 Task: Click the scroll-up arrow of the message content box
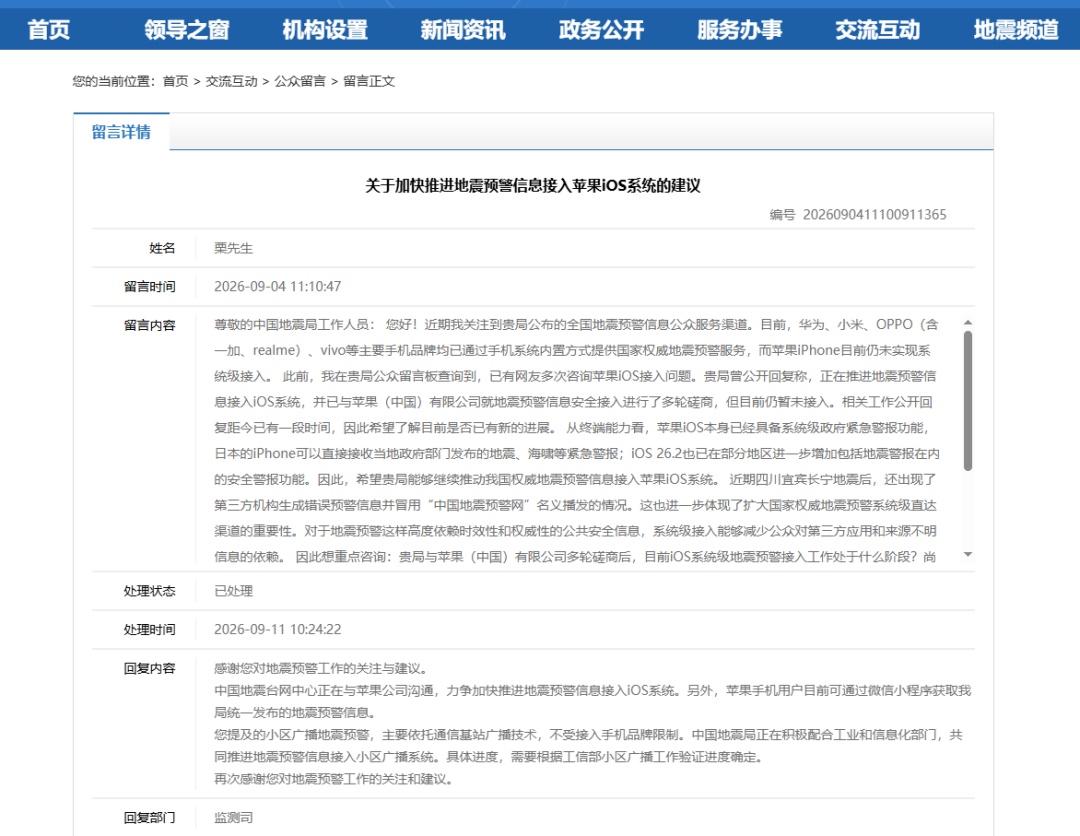click(x=968, y=322)
